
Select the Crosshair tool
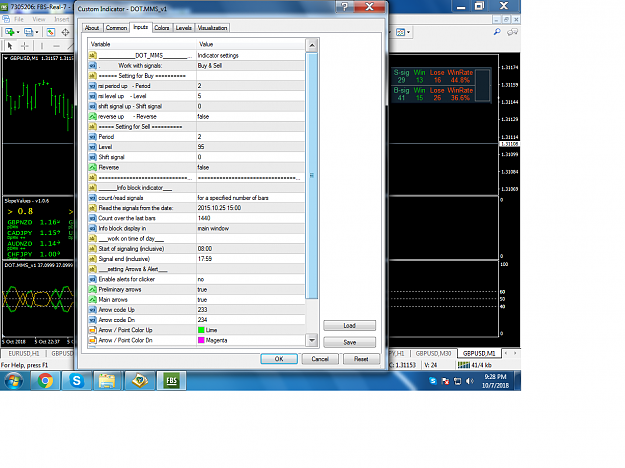click(x=25, y=46)
